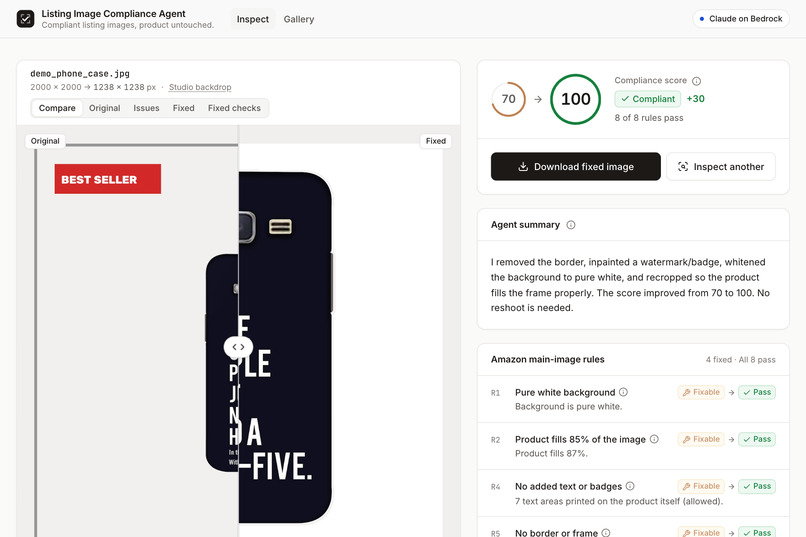Open the Inspect tab
The height and width of the screenshot is (537, 806).
(252, 19)
